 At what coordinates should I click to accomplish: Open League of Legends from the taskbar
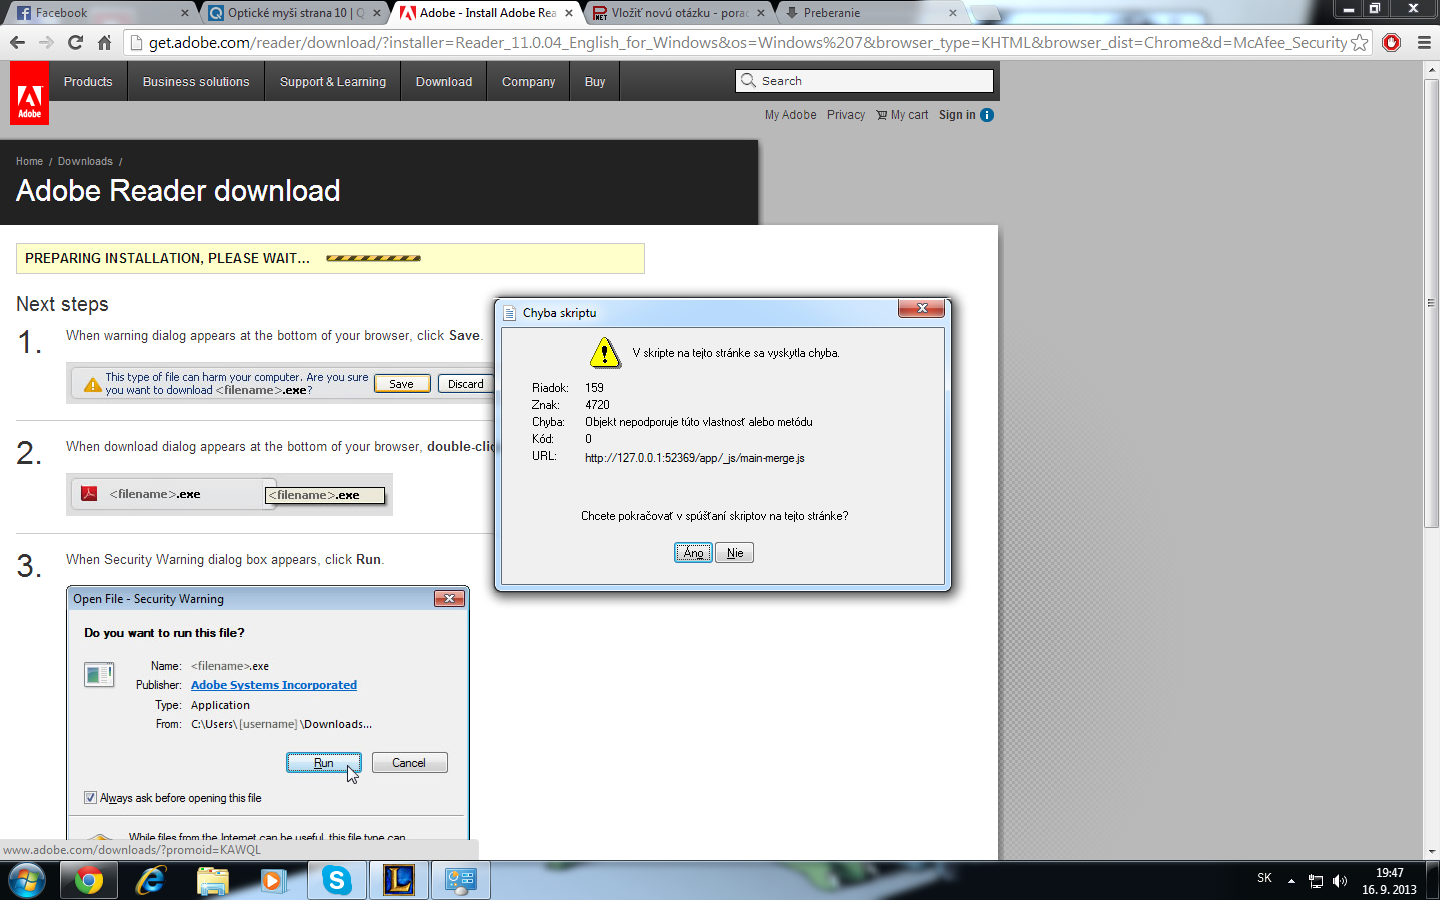tap(398, 880)
